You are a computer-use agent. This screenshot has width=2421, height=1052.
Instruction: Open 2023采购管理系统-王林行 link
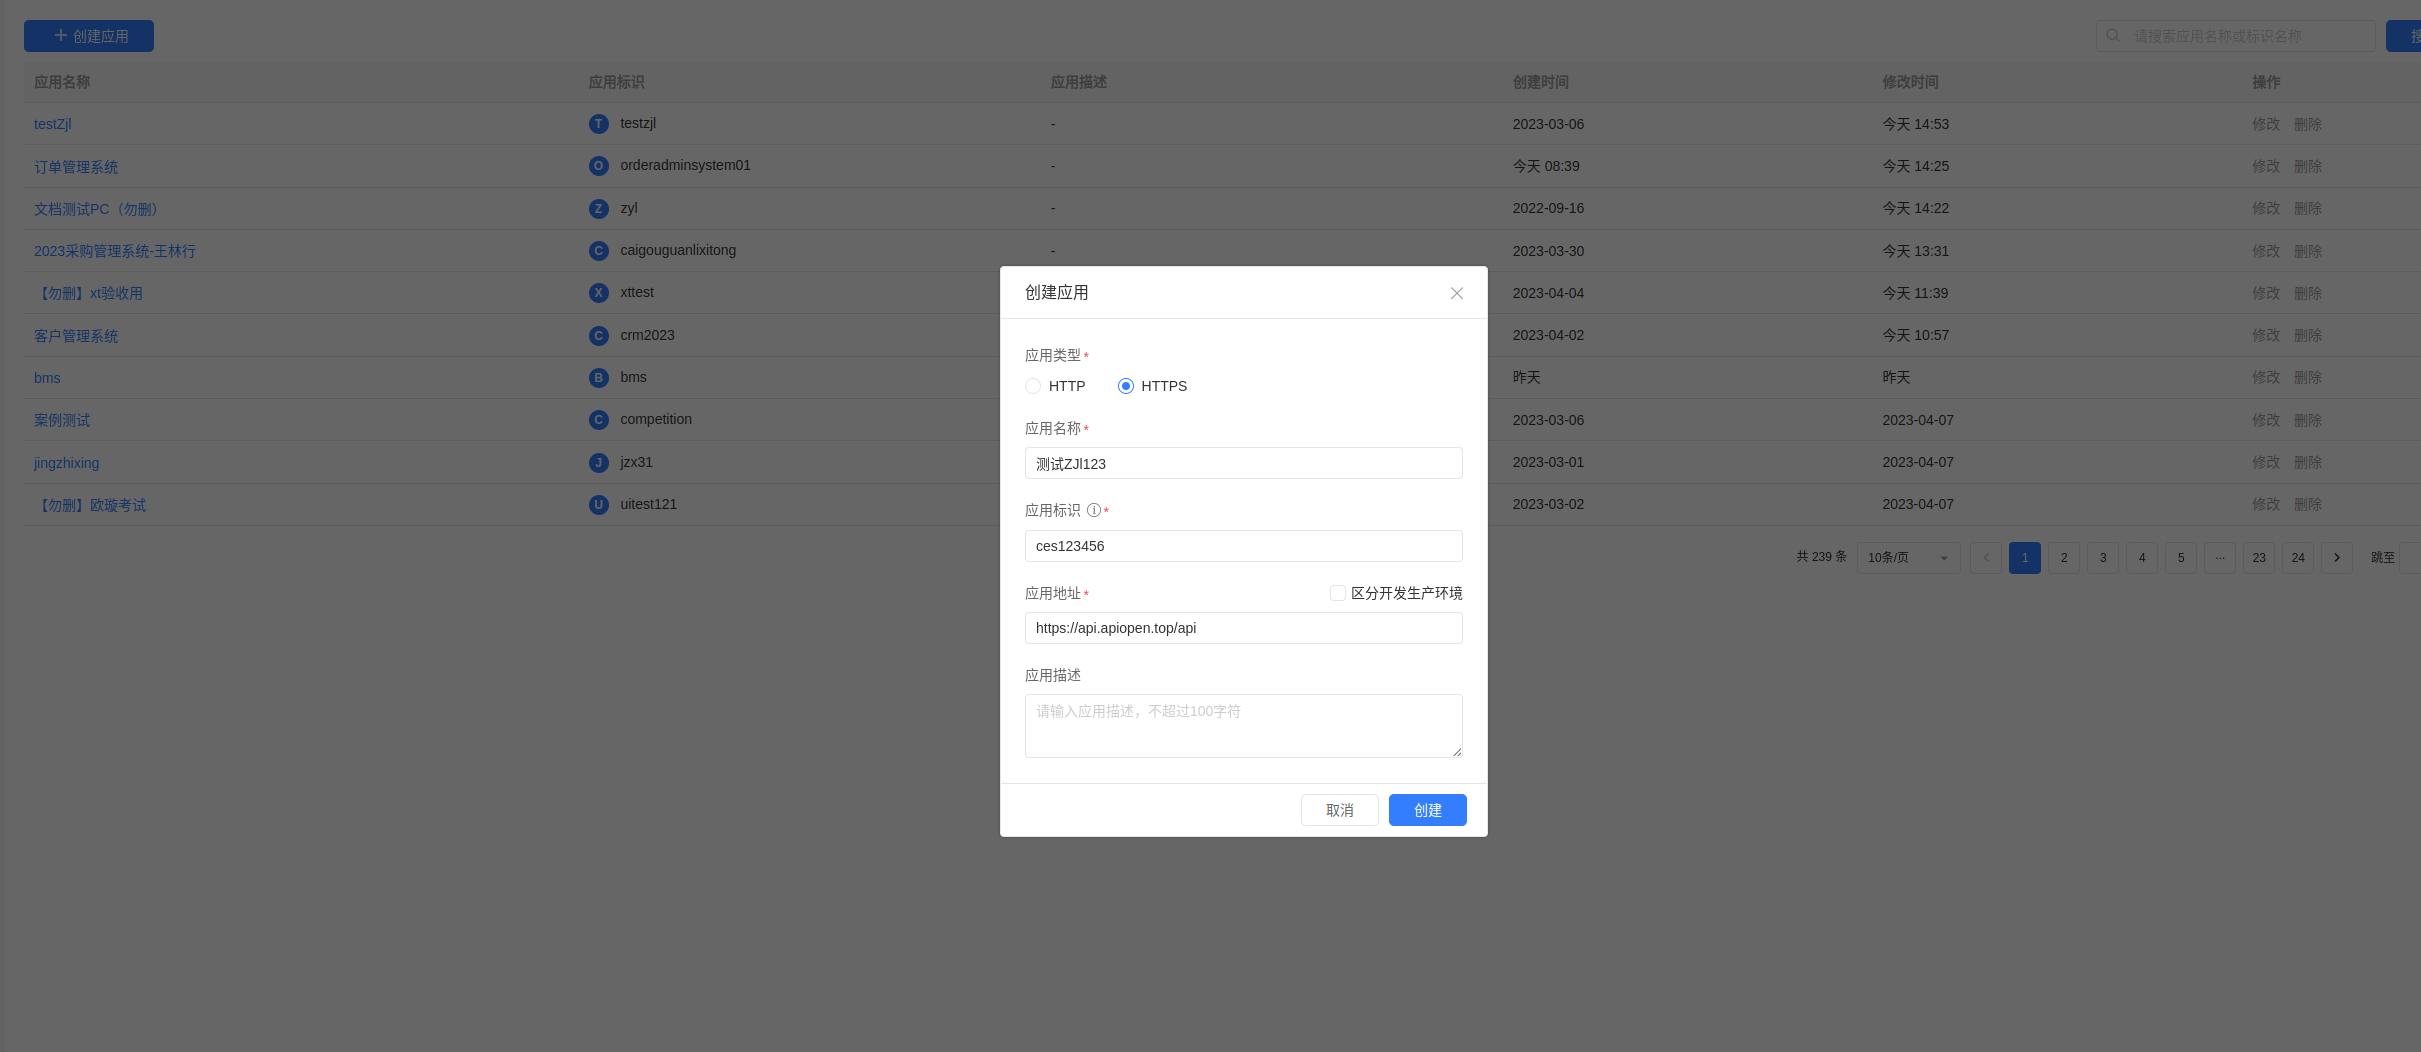pos(115,251)
